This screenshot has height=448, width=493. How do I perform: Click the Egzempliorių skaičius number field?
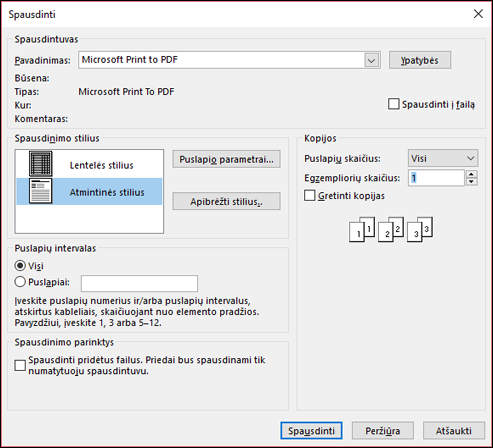tap(436, 178)
